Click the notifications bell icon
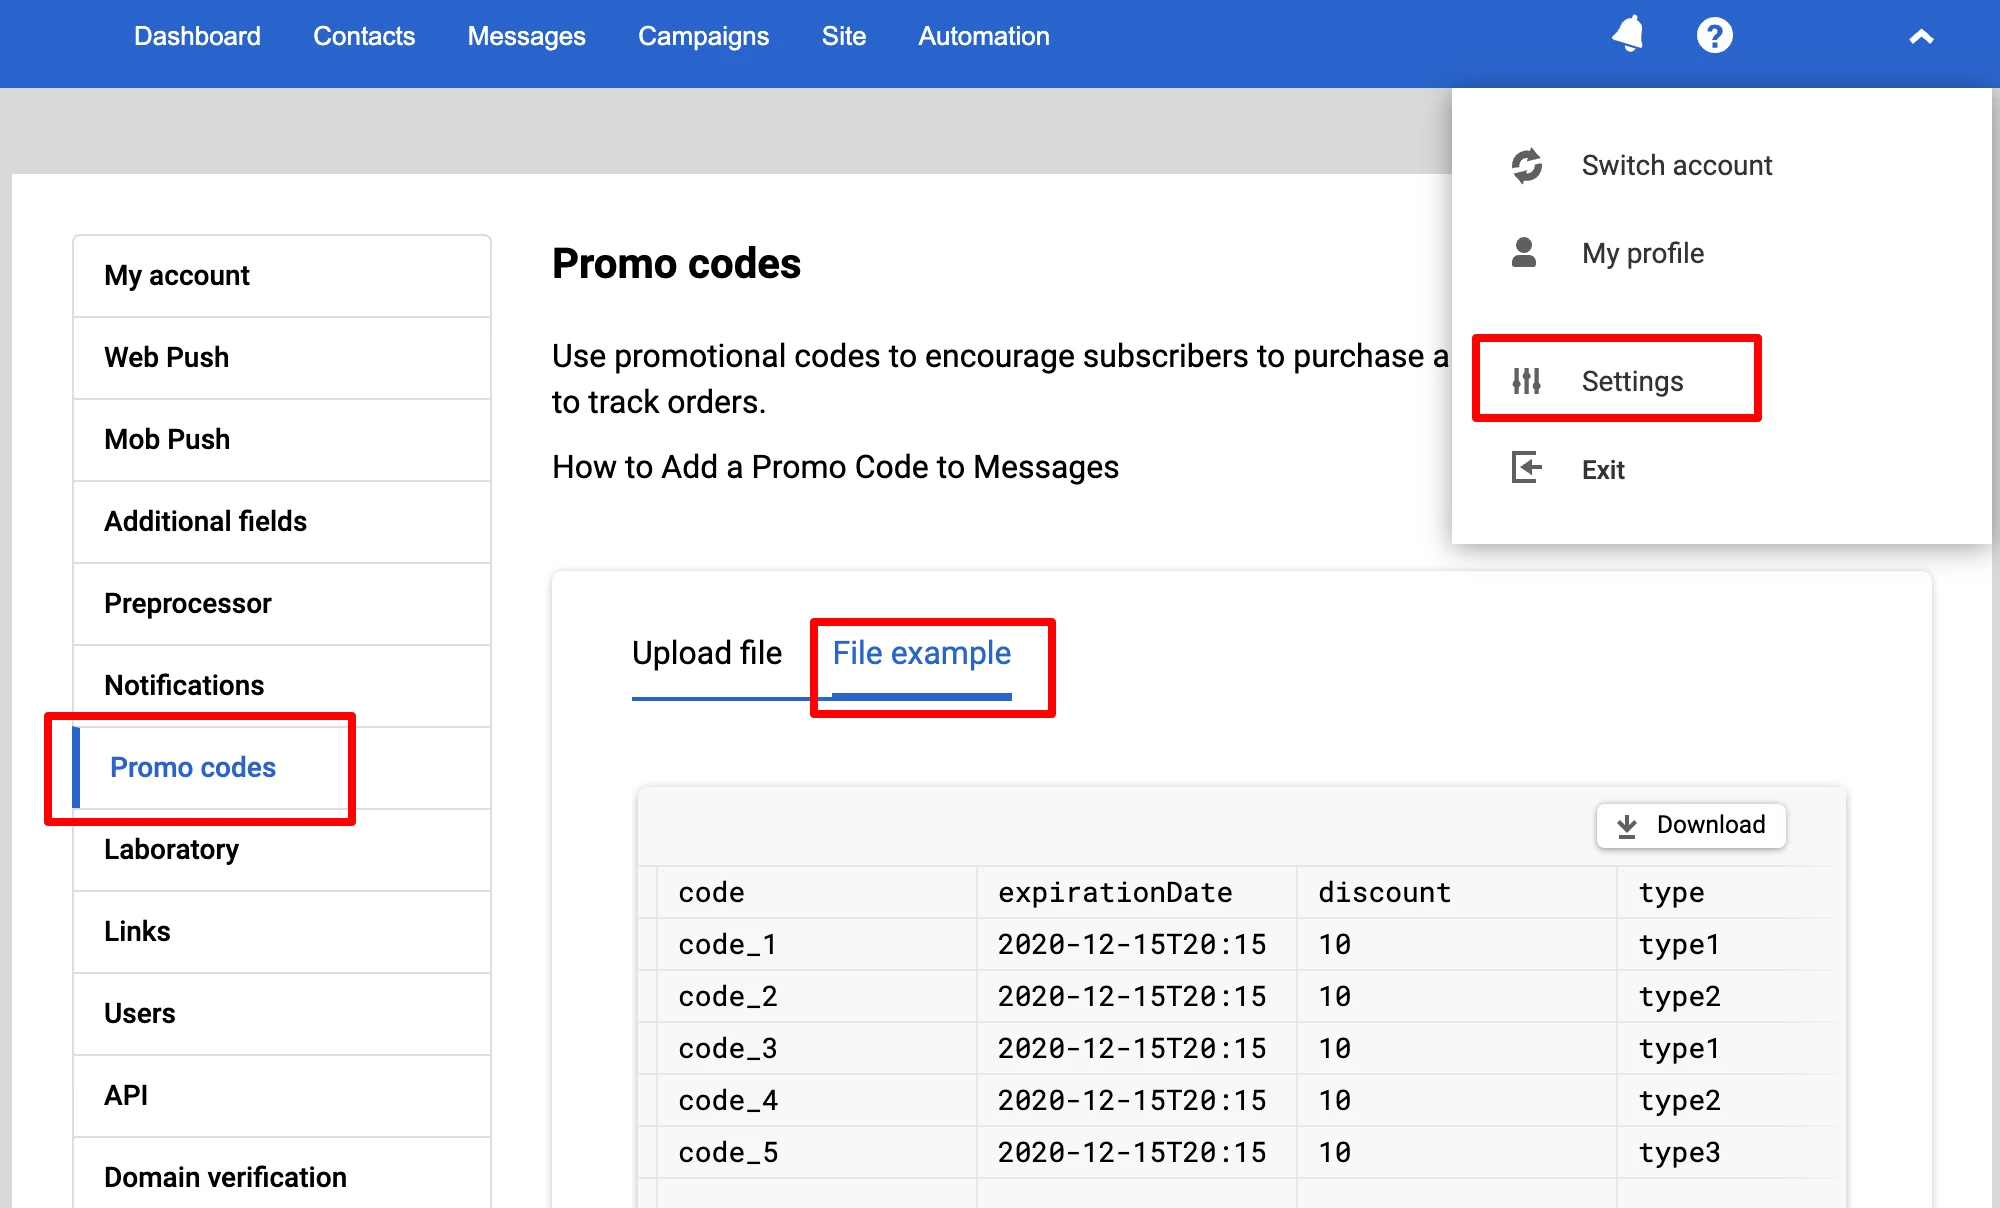Viewport: 2000px width, 1208px height. 1629,36
